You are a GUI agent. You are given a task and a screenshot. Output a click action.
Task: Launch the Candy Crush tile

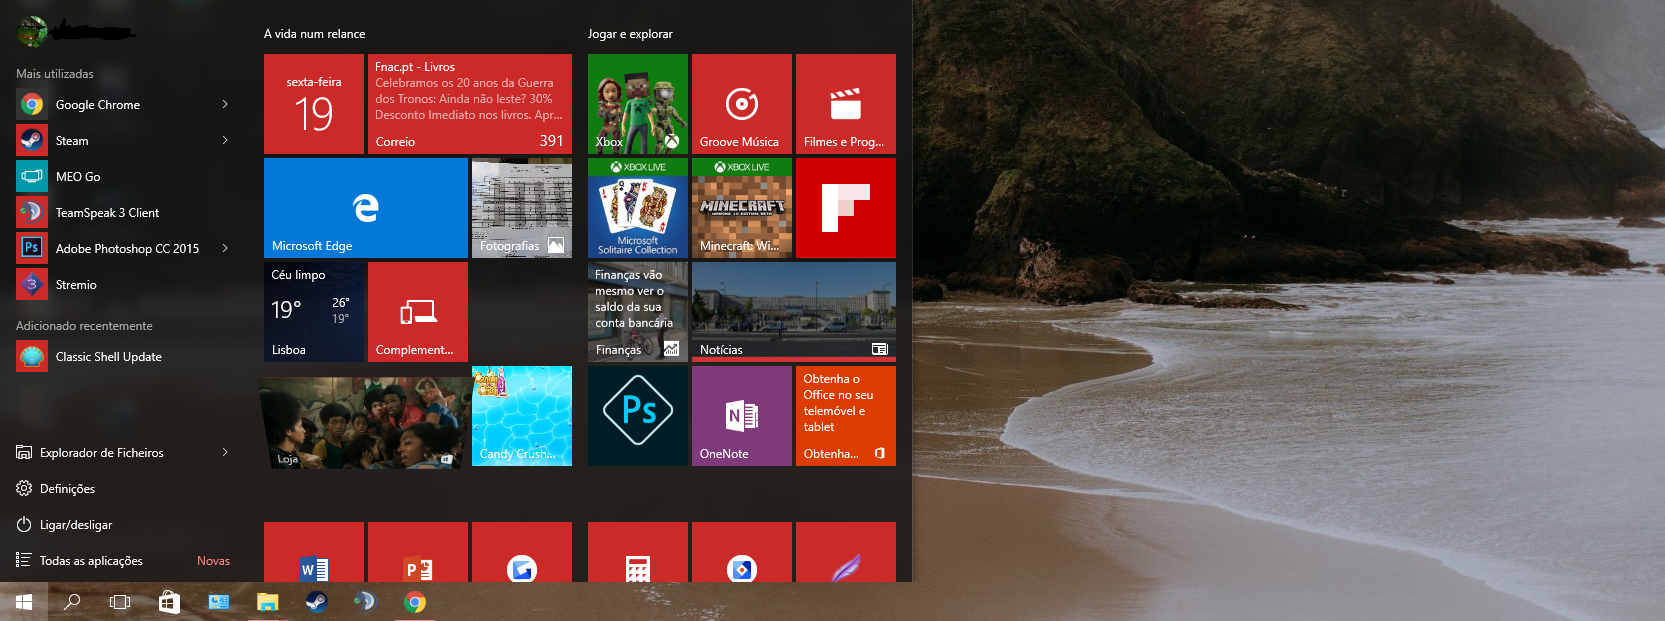522,416
